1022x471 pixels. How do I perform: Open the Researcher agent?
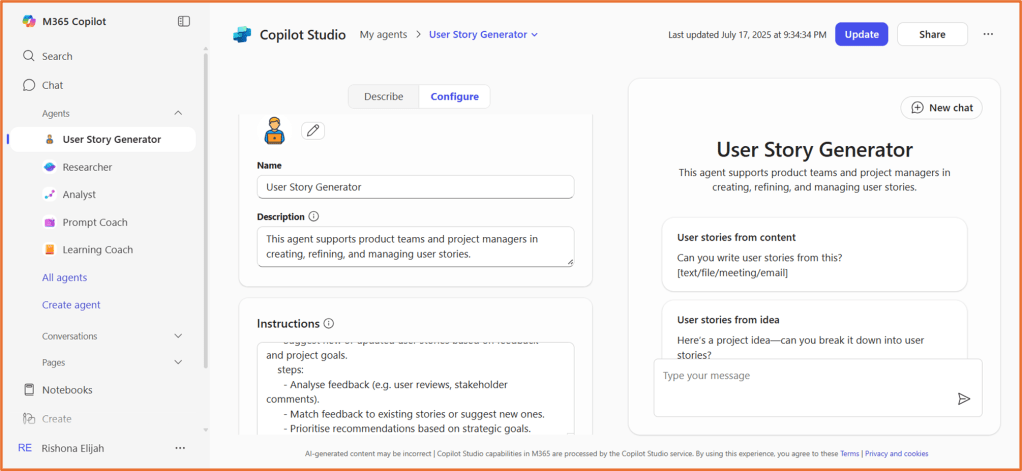[x=87, y=167]
